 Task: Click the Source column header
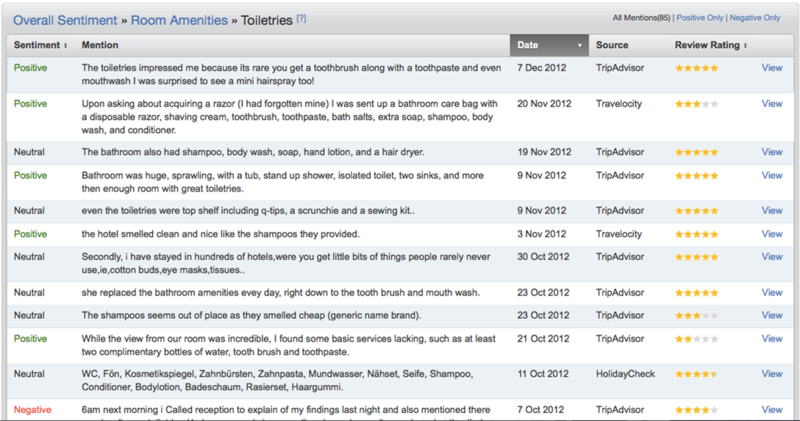coord(612,45)
